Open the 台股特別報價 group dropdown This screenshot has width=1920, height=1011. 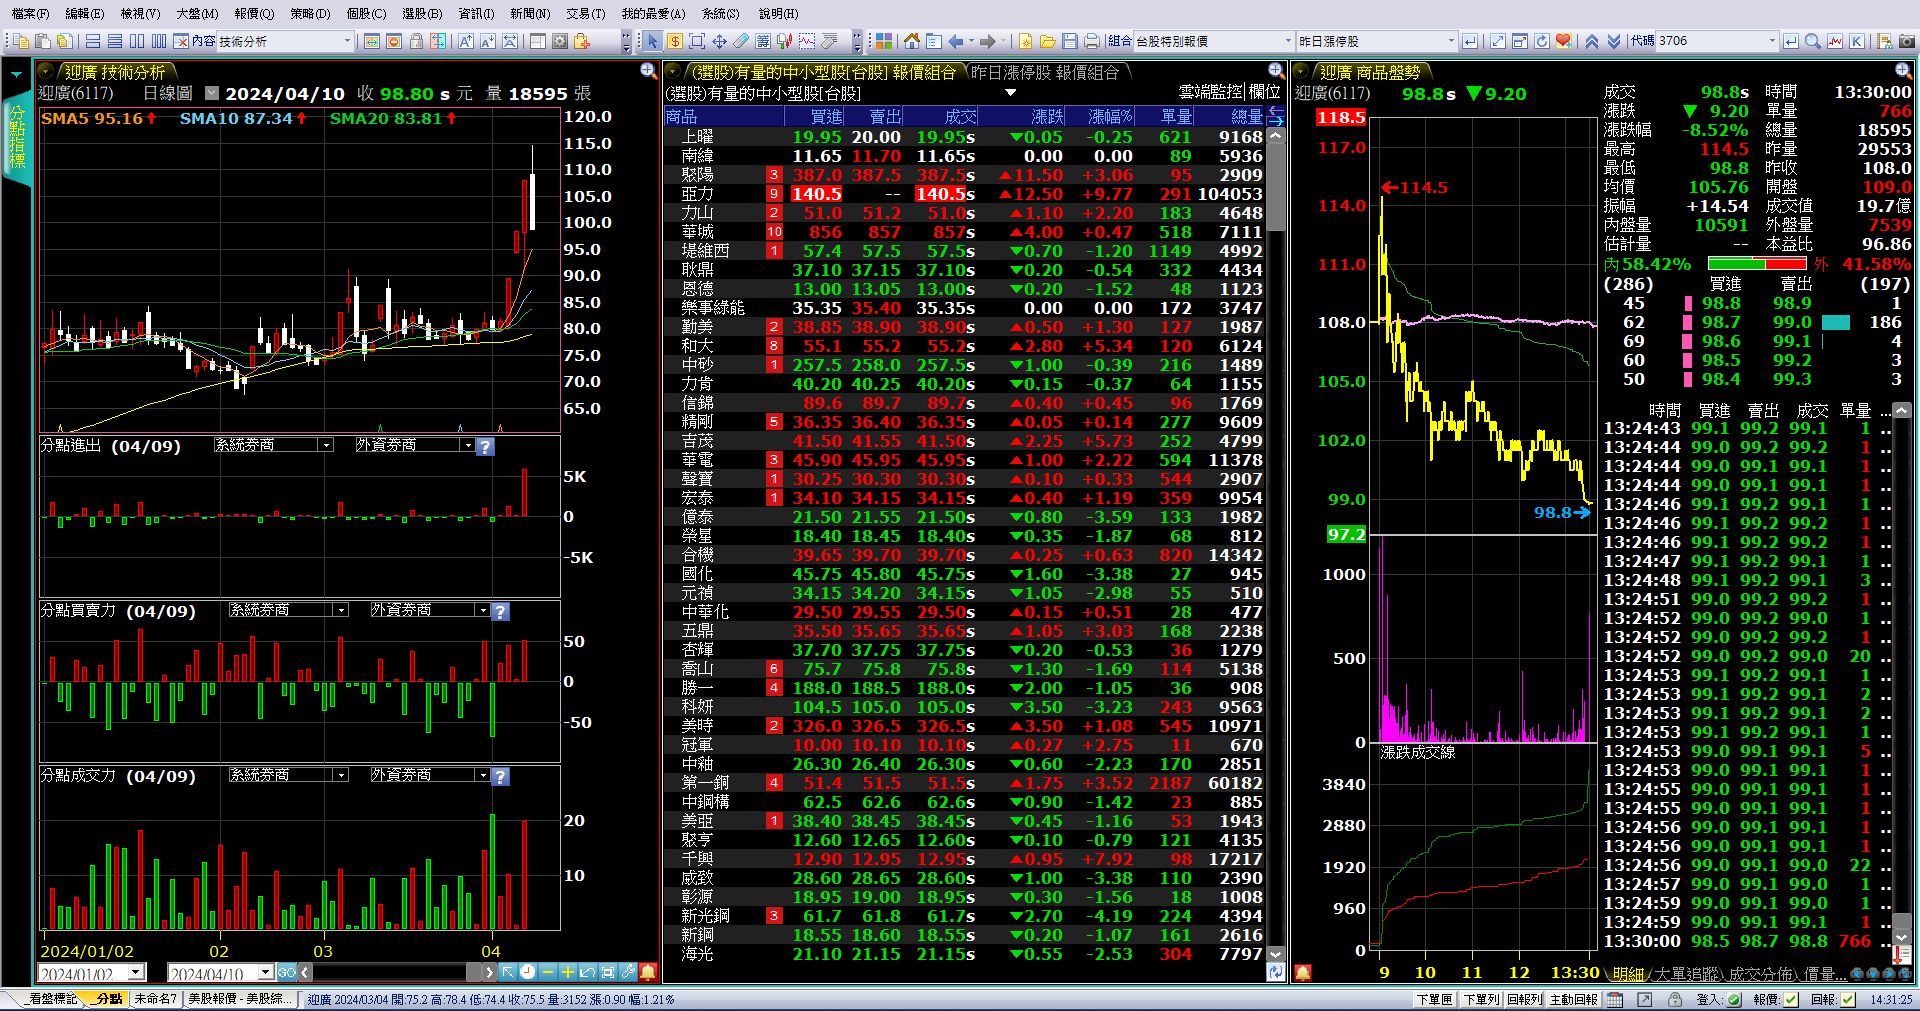pos(1287,41)
